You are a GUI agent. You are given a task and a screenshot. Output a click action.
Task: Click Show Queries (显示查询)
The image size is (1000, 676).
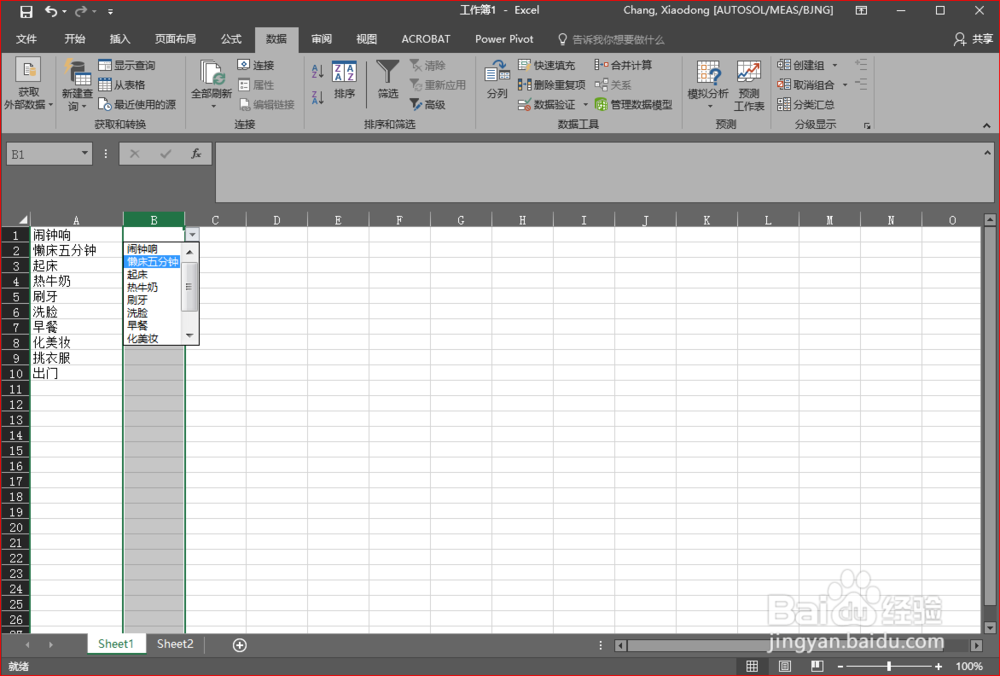[x=127, y=65]
